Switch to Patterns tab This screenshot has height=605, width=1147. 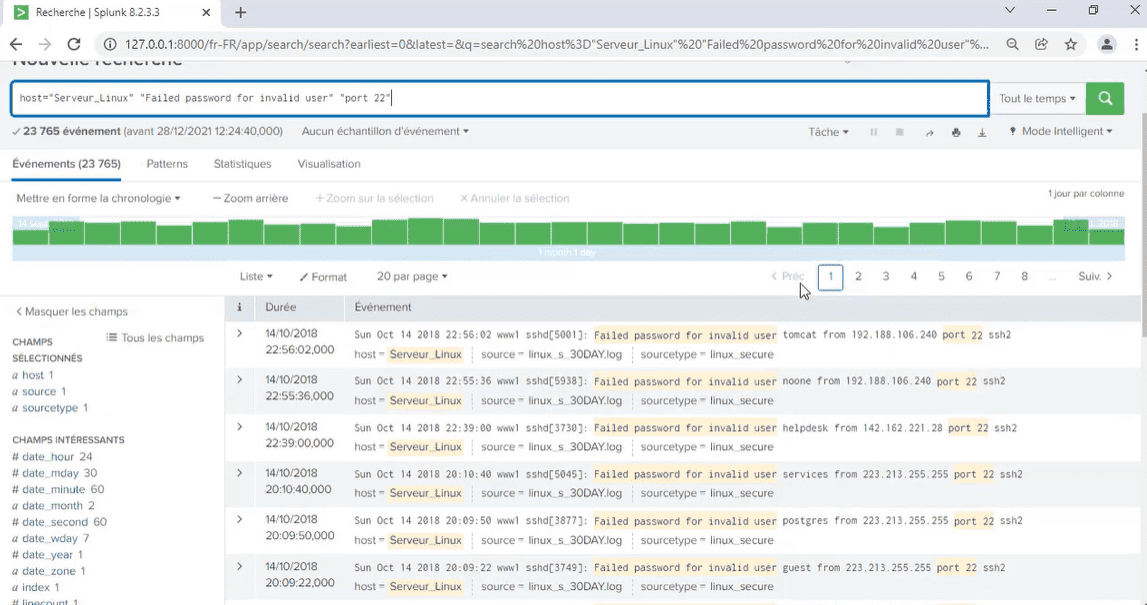167,164
